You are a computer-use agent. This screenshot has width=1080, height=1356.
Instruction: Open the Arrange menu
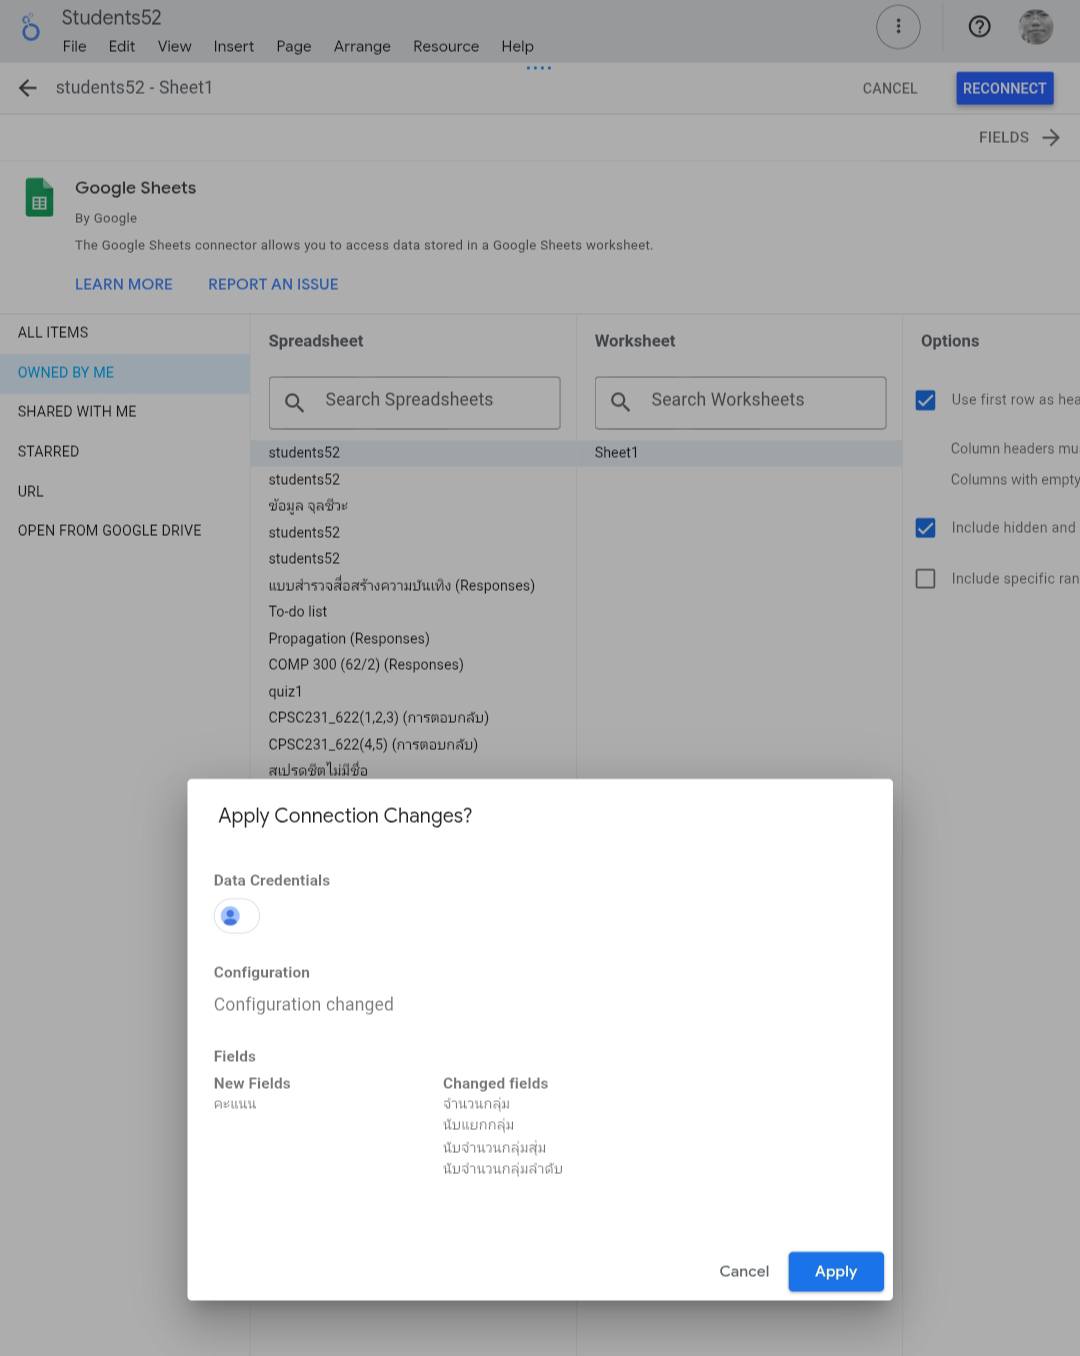362,46
